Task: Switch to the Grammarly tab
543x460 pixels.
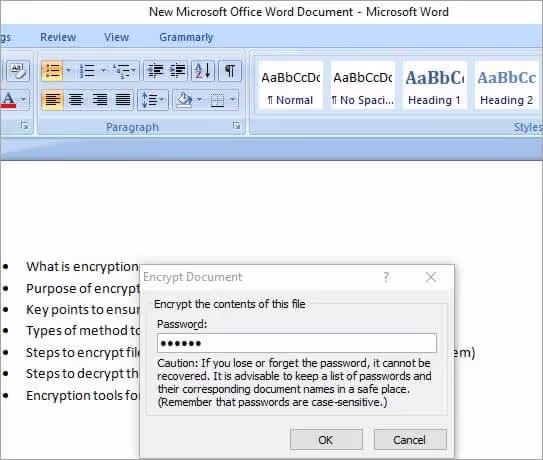Action: [186, 37]
